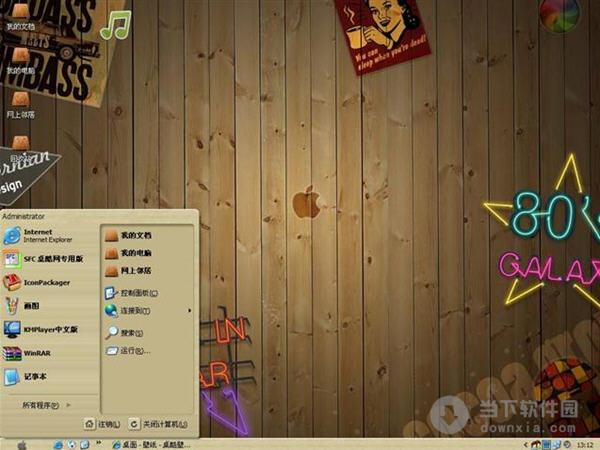Open 我的文档 in Start menu right pane

[x=129, y=235]
